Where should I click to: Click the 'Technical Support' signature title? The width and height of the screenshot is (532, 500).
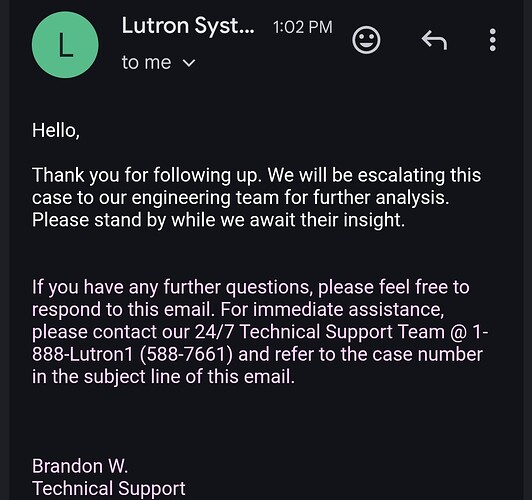(109, 488)
